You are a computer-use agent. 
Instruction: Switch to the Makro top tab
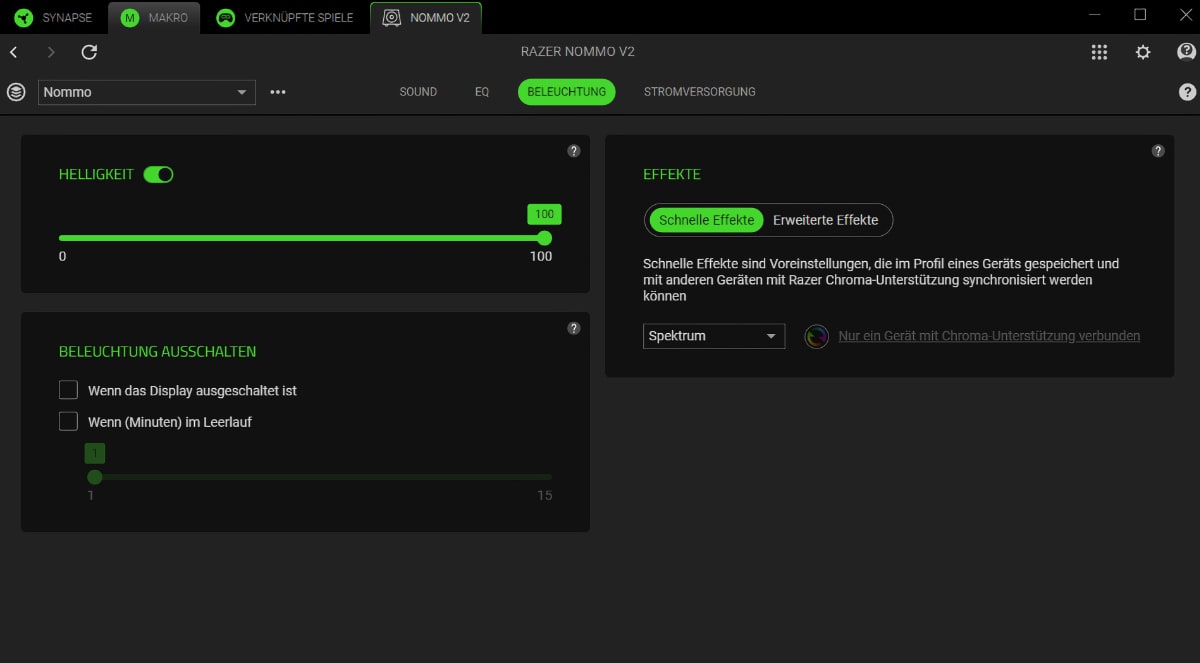[156, 17]
